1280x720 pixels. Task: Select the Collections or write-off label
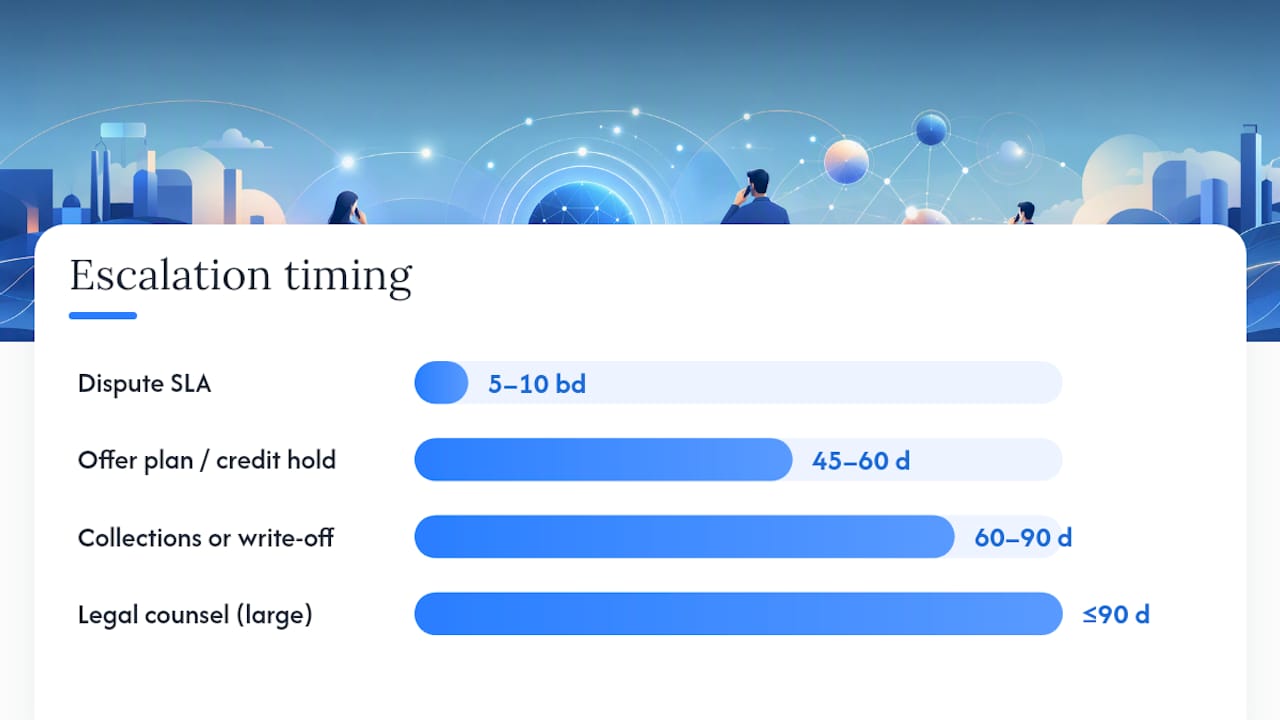click(206, 537)
